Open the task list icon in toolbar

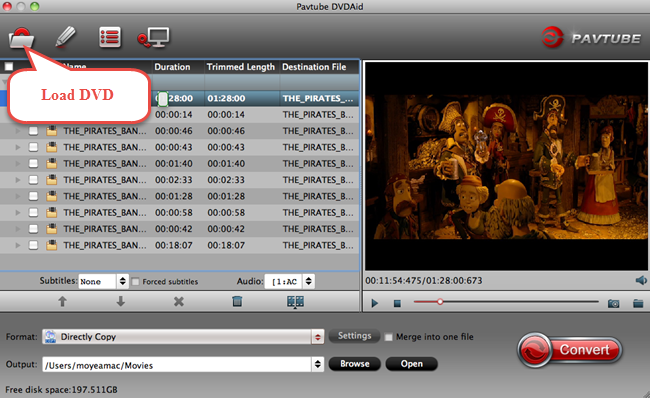(110, 37)
